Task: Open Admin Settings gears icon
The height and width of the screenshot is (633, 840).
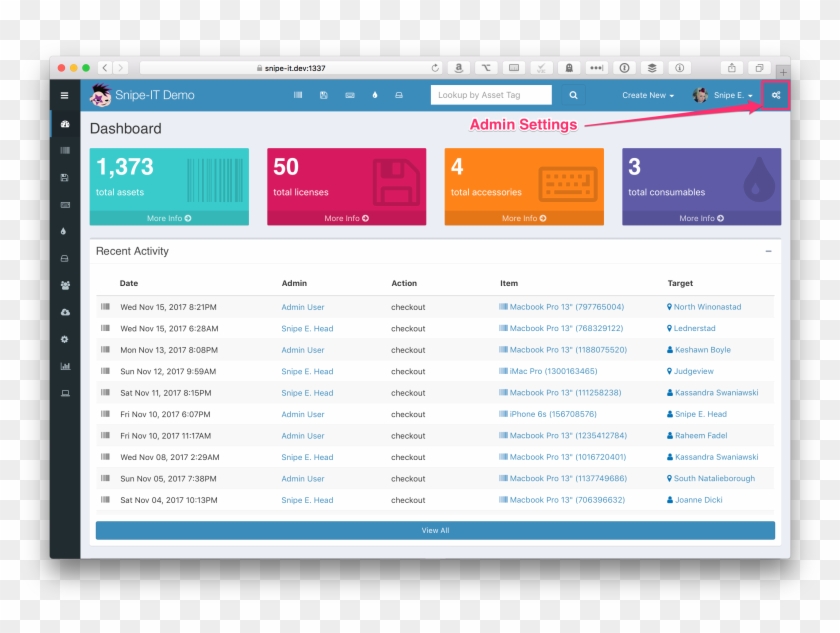Action: 776,95
